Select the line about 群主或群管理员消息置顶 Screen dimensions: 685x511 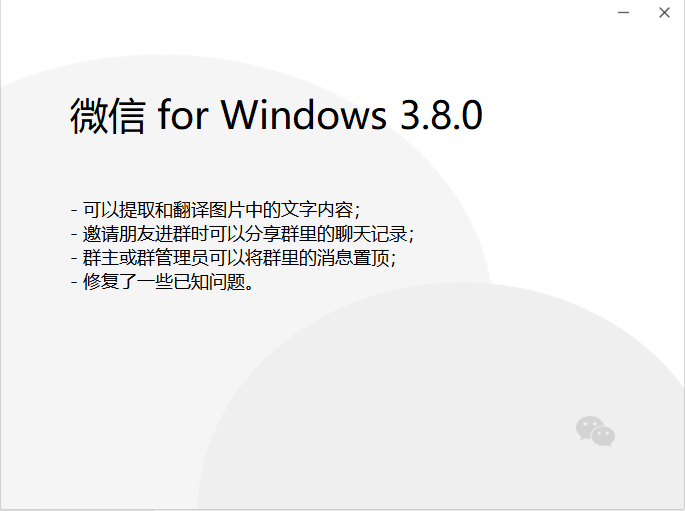pos(233,258)
